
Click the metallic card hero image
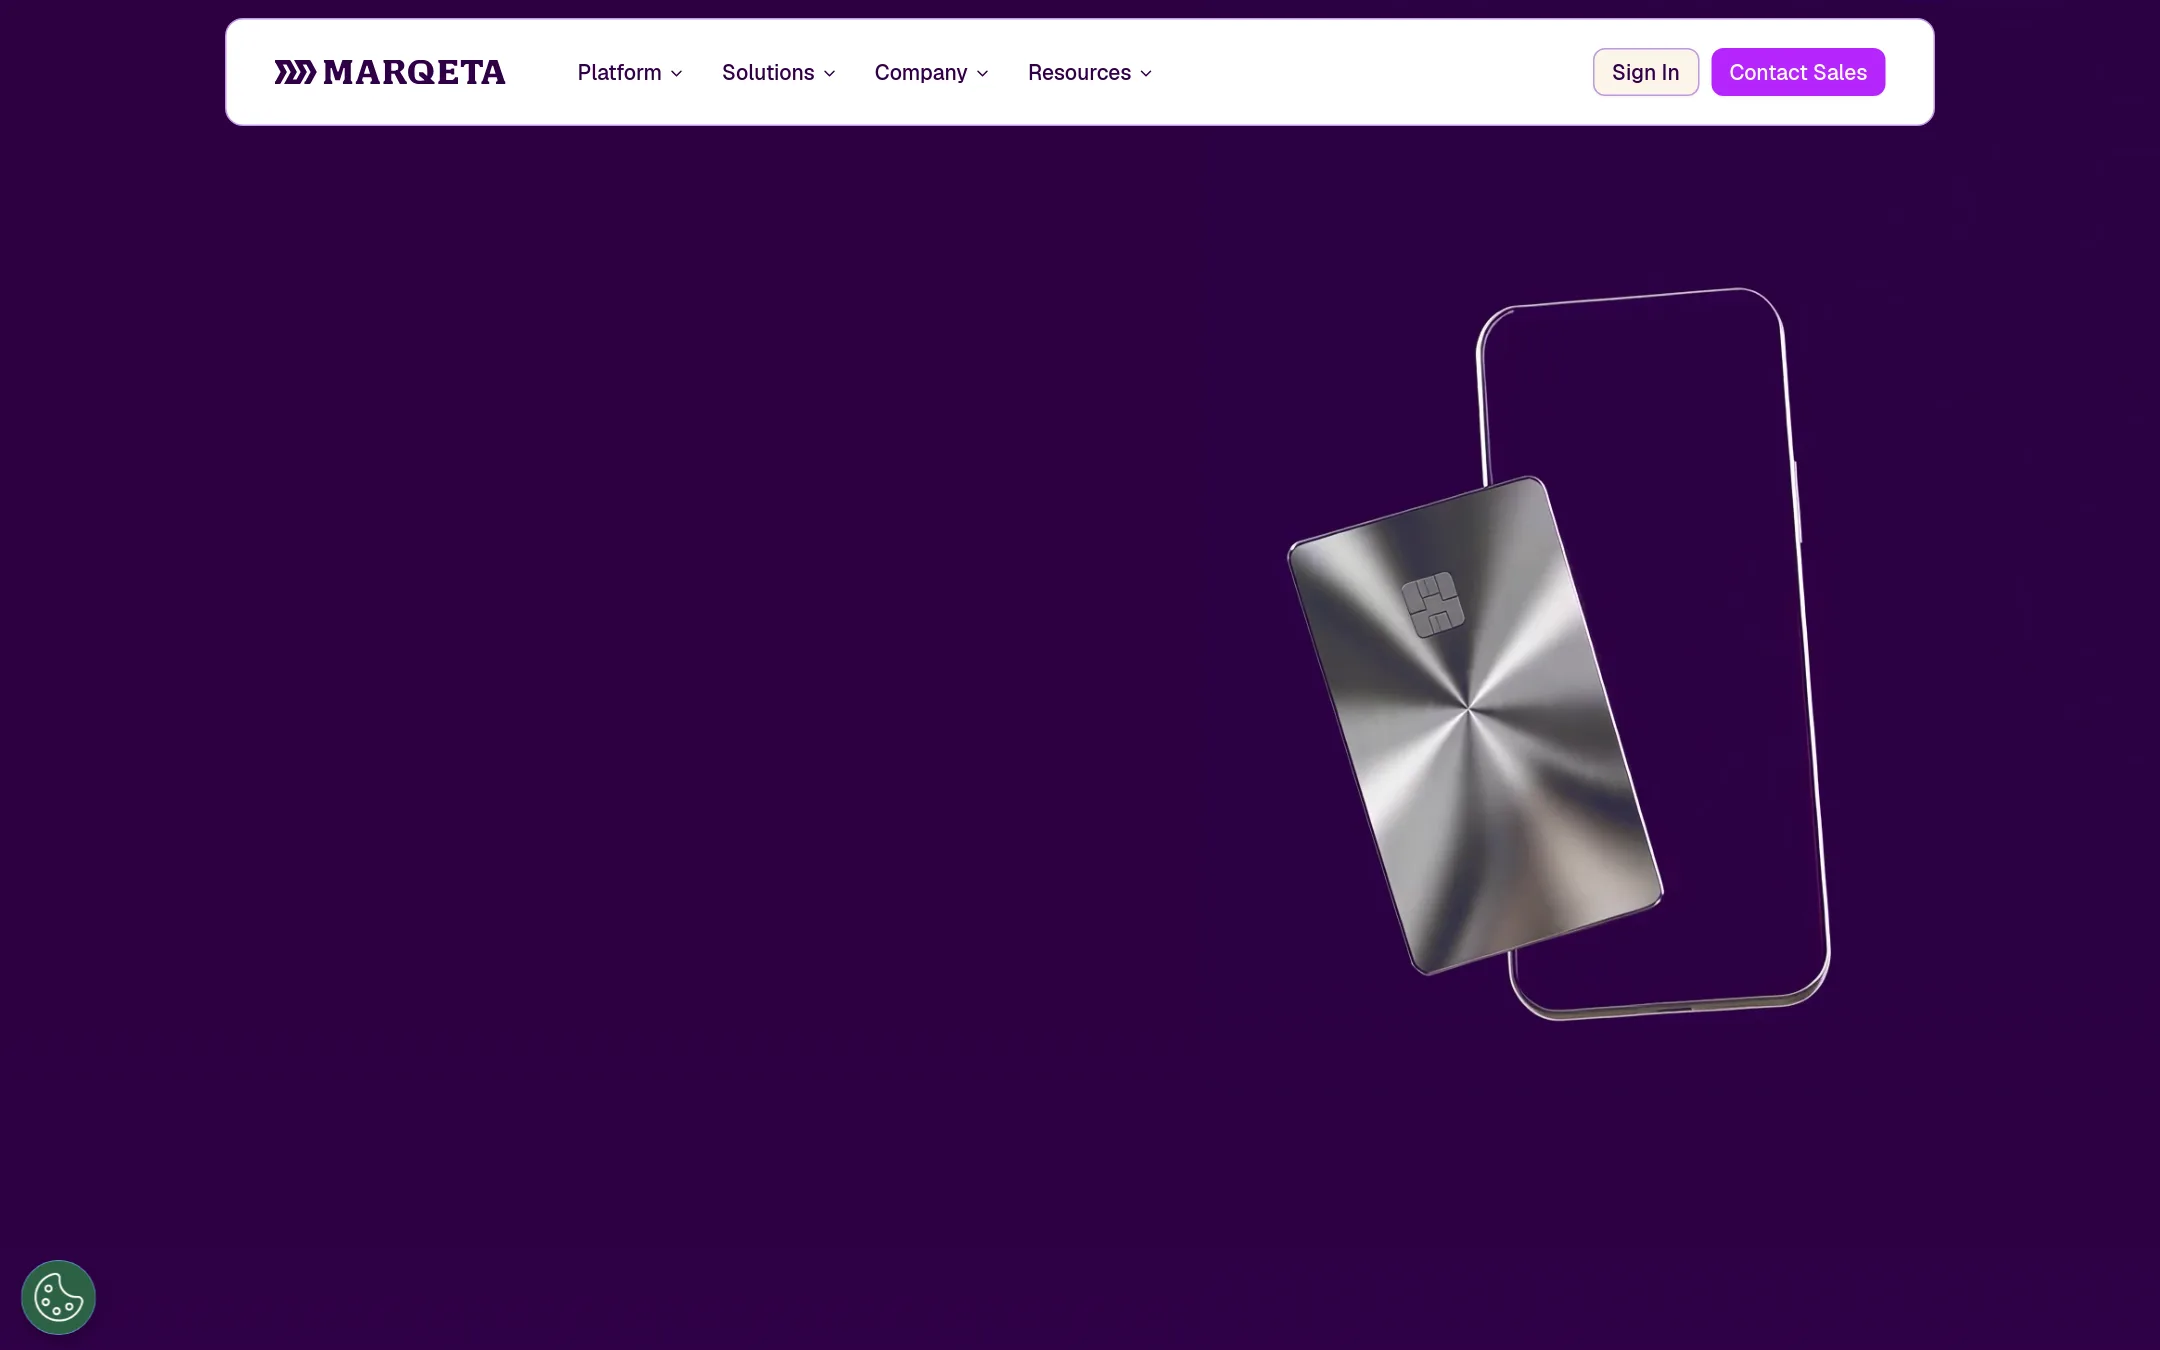click(1475, 725)
